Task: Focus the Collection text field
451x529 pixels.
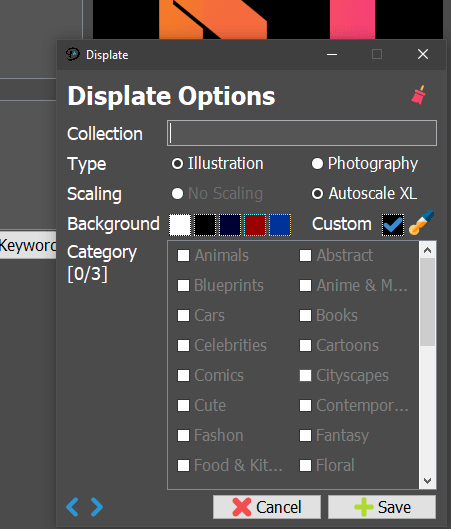Action: pos(302,133)
